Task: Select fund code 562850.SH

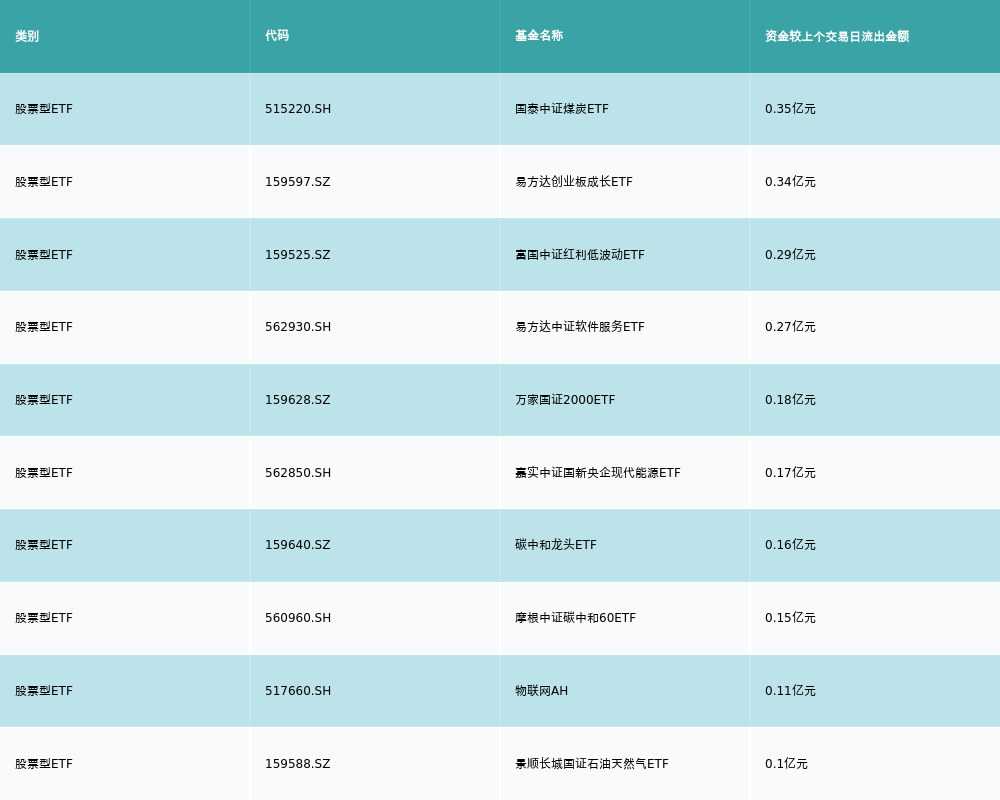Action: point(298,473)
